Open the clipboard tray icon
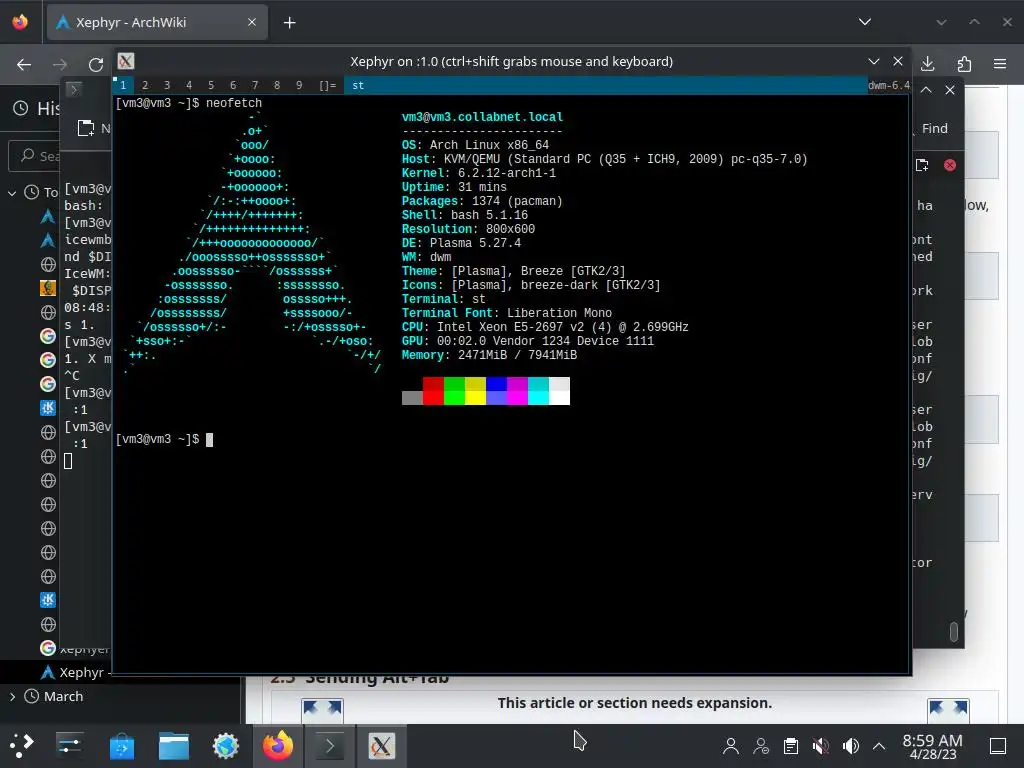The image size is (1024, 768). 791,746
